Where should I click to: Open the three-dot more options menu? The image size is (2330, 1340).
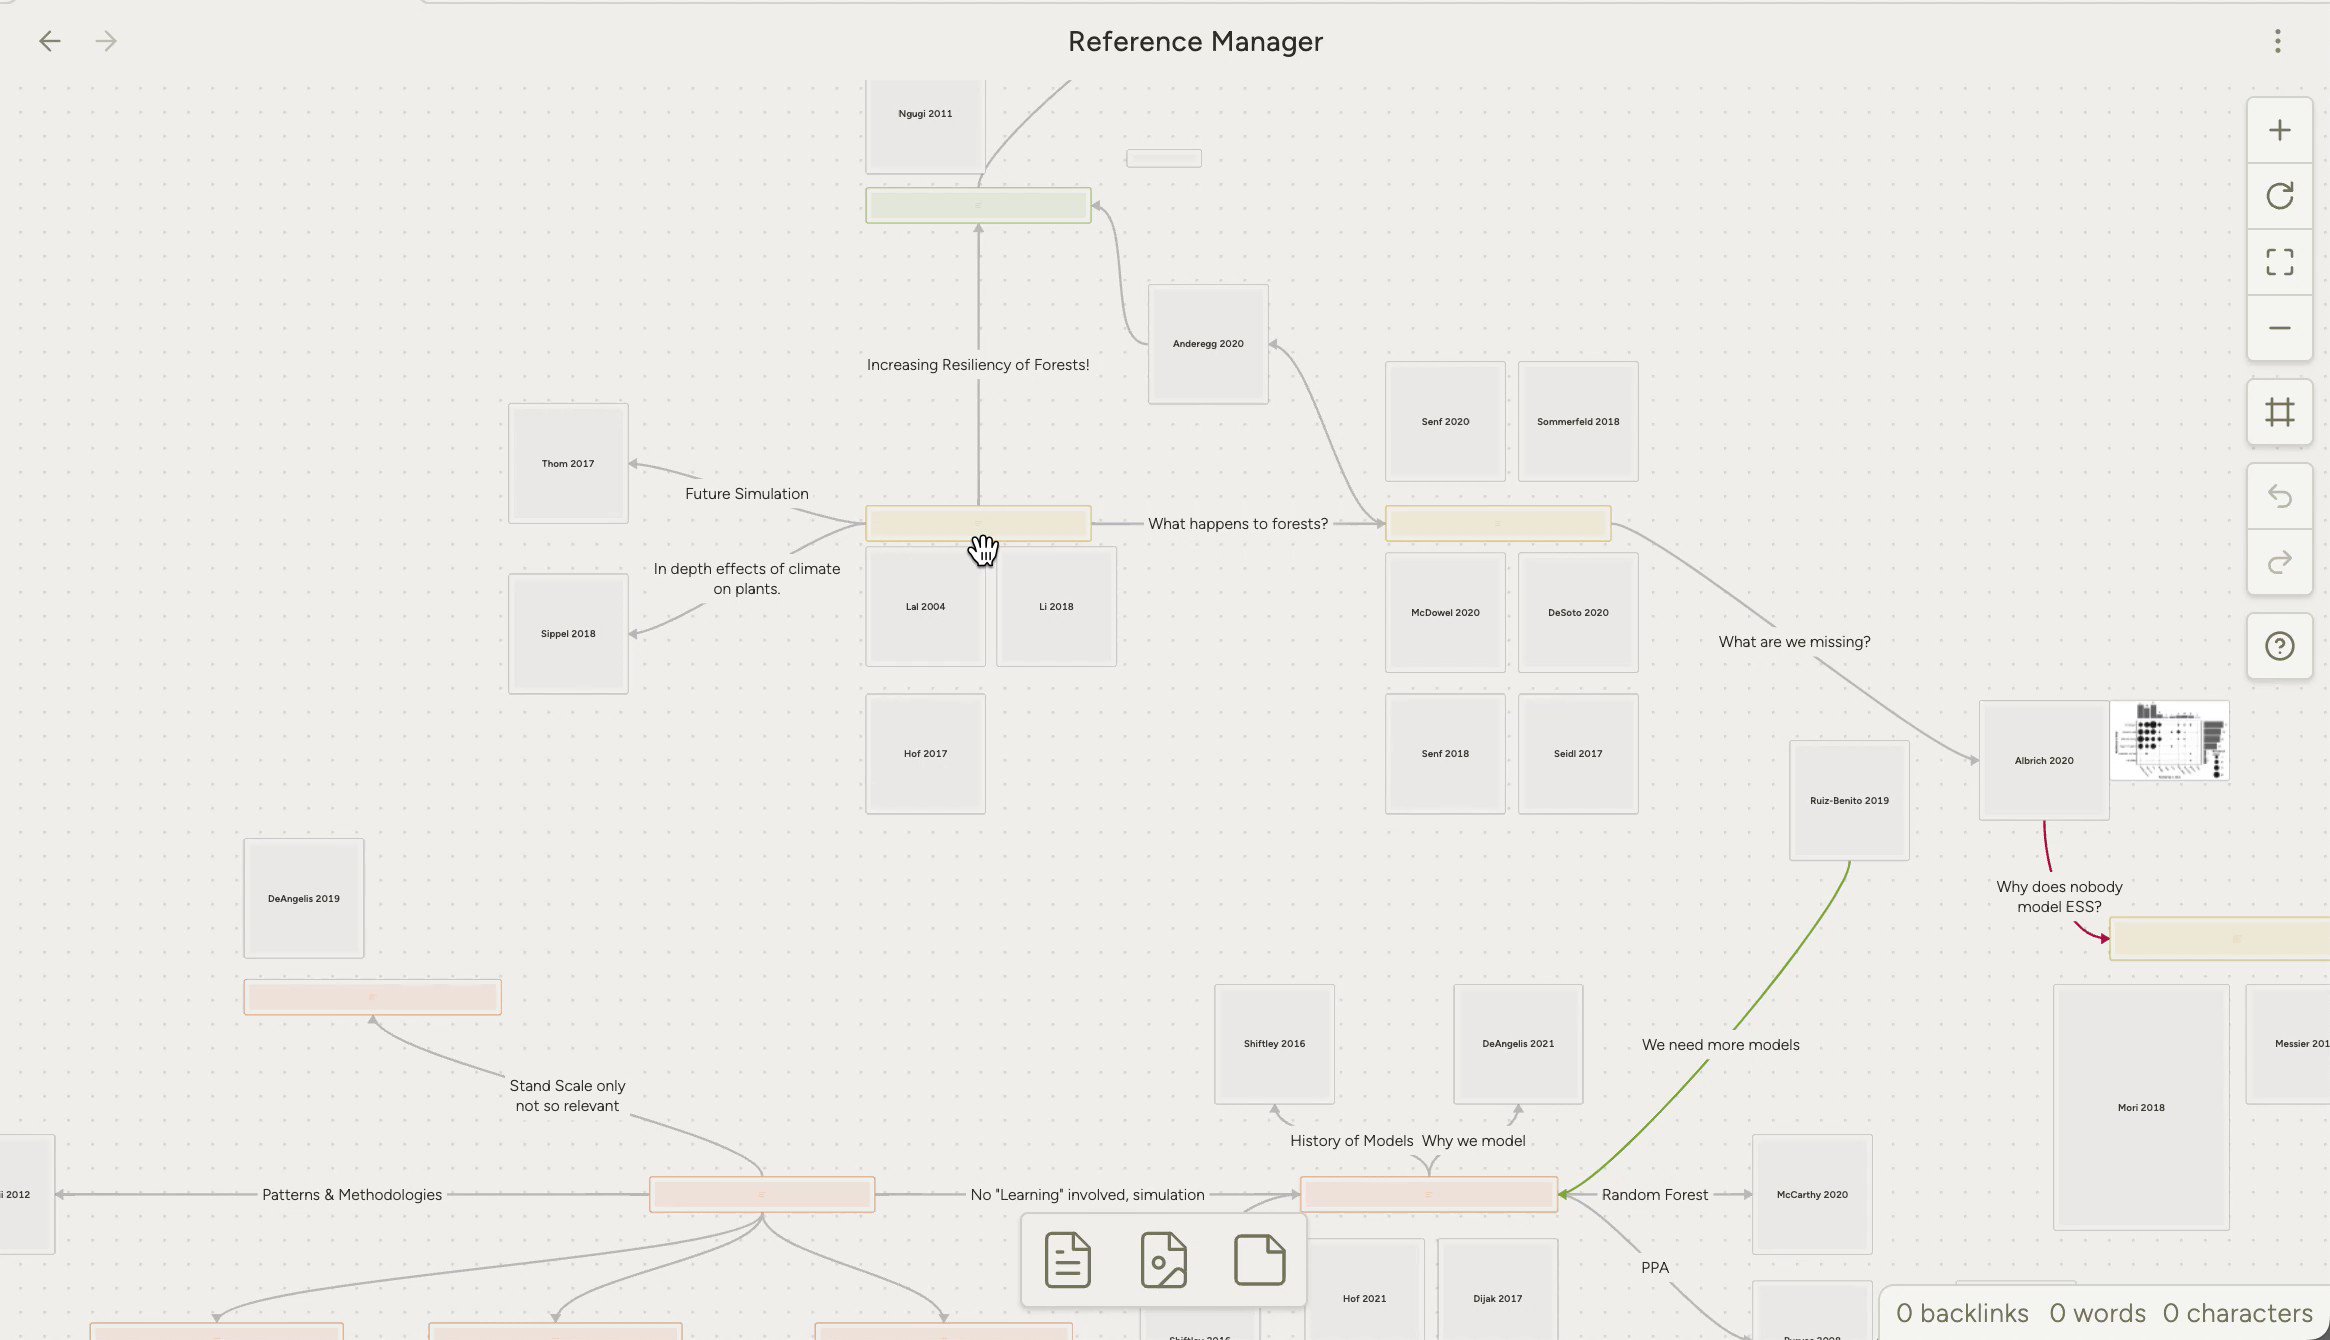[2278, 41]
